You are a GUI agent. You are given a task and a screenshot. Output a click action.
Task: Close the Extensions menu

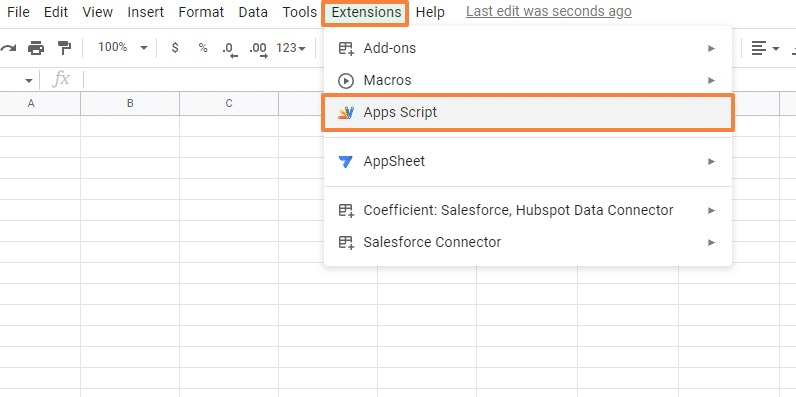click(x=366, y=12)
